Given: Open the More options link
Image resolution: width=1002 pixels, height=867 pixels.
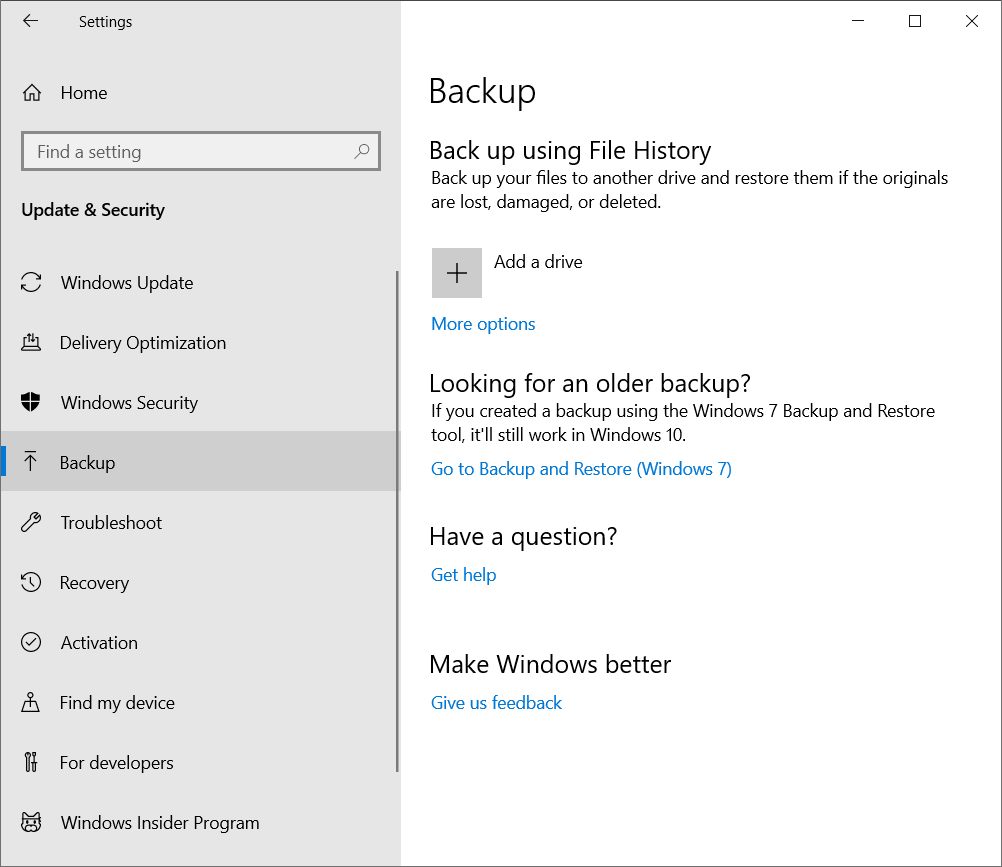Looking at the screenshot, I should [x=483, y=324].
